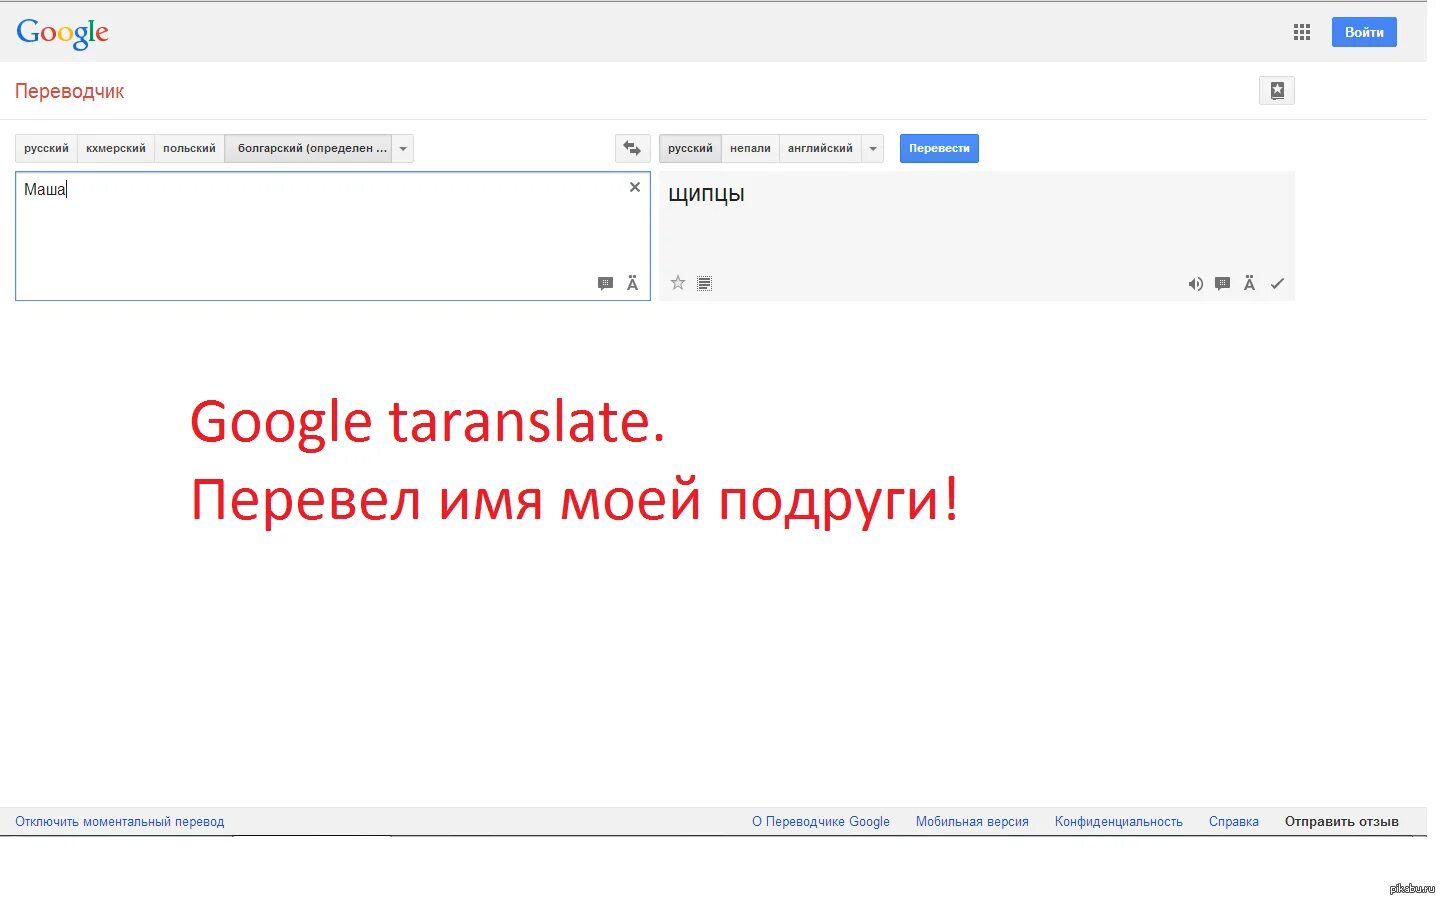The height and width of the screenshot is (900, 1440).
Task: Open Конфиденциальность link
Action: (1118, 821)
